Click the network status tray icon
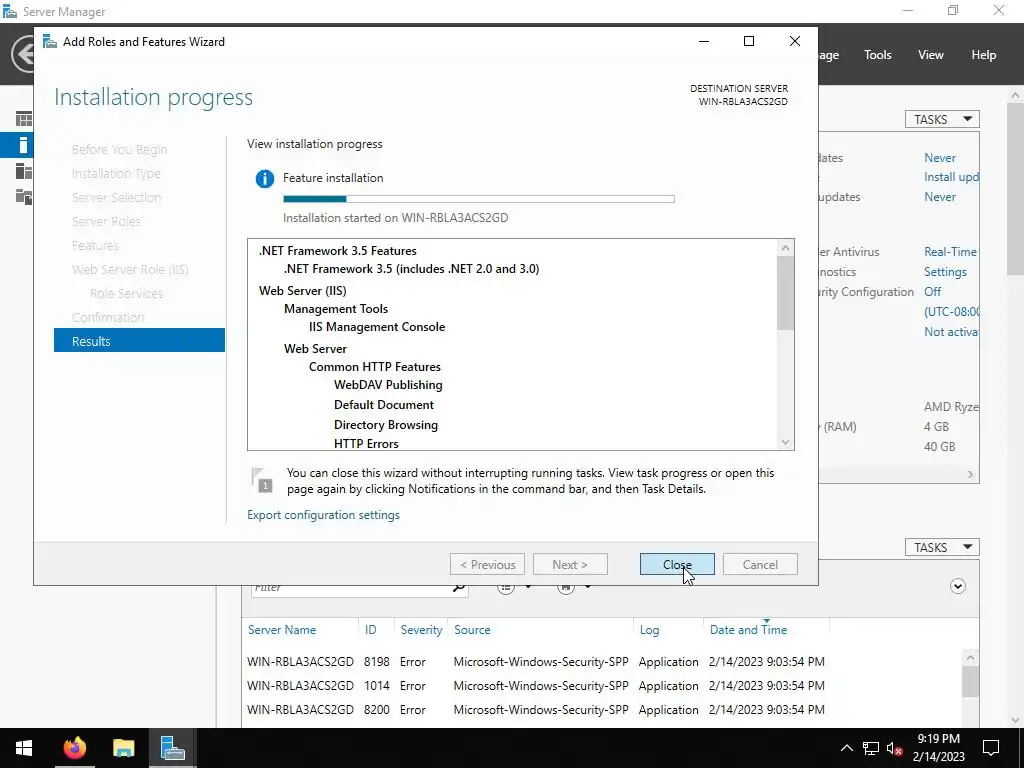 coord(871,748)
